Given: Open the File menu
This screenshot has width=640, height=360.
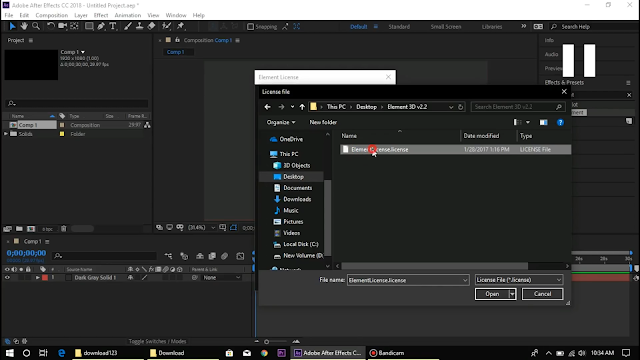Looking at the screenshot, I should coord(9,15).
